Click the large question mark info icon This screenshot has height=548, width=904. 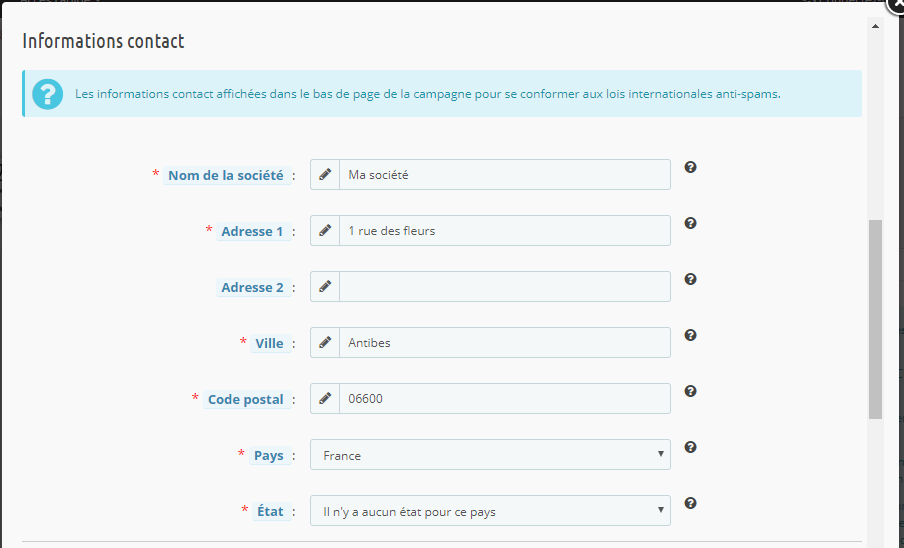tap(47, 94)
